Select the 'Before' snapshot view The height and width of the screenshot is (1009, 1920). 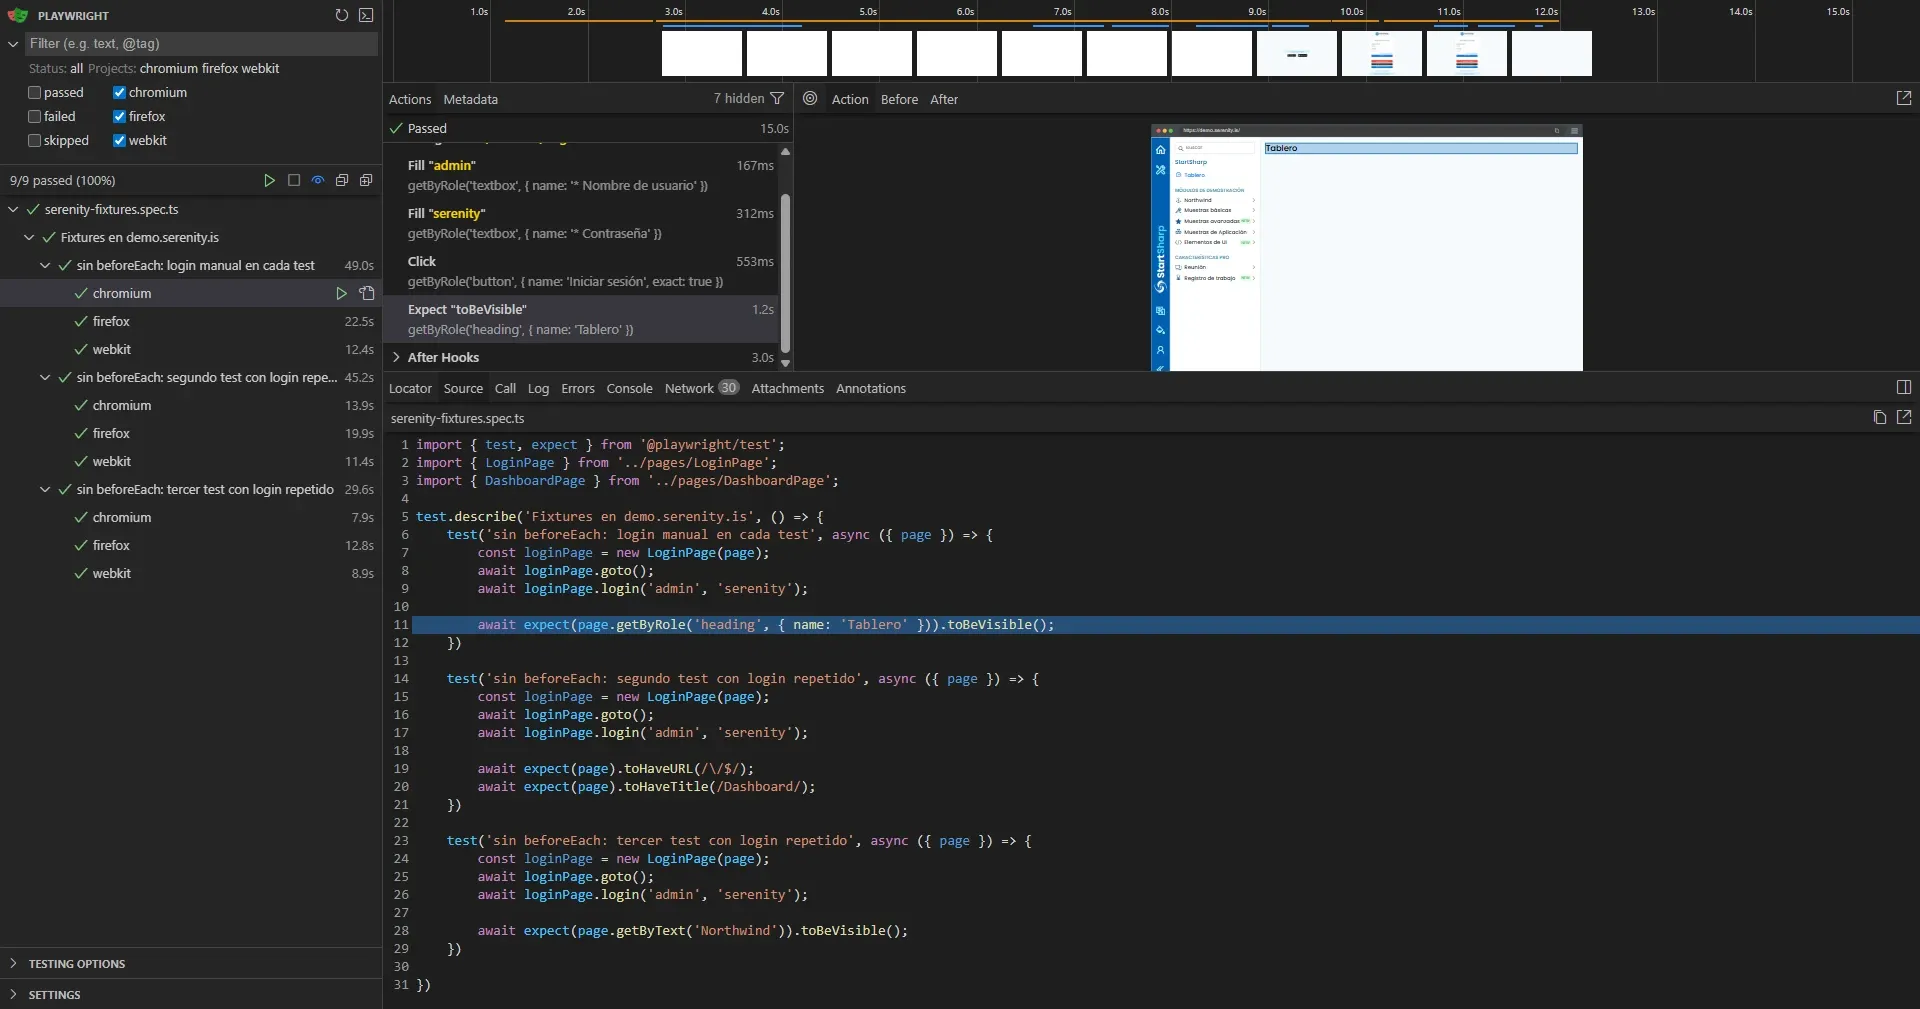(x=899, y=99)
